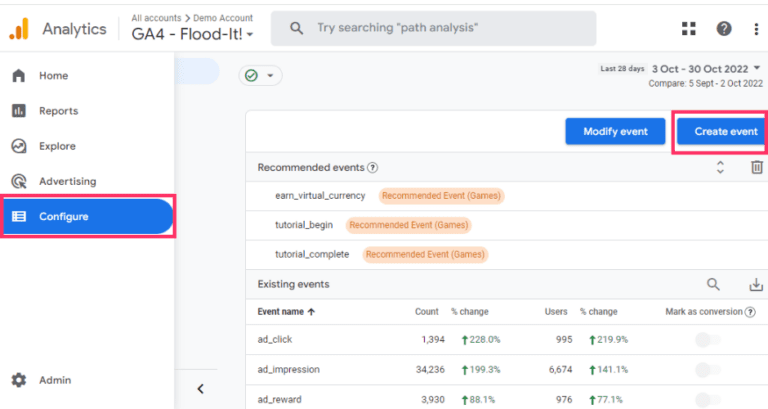The width and height of the screenshot is (768, 409).
Task: Open the GA4 - Flood-It! property dropdown
Action: (192, 34)
